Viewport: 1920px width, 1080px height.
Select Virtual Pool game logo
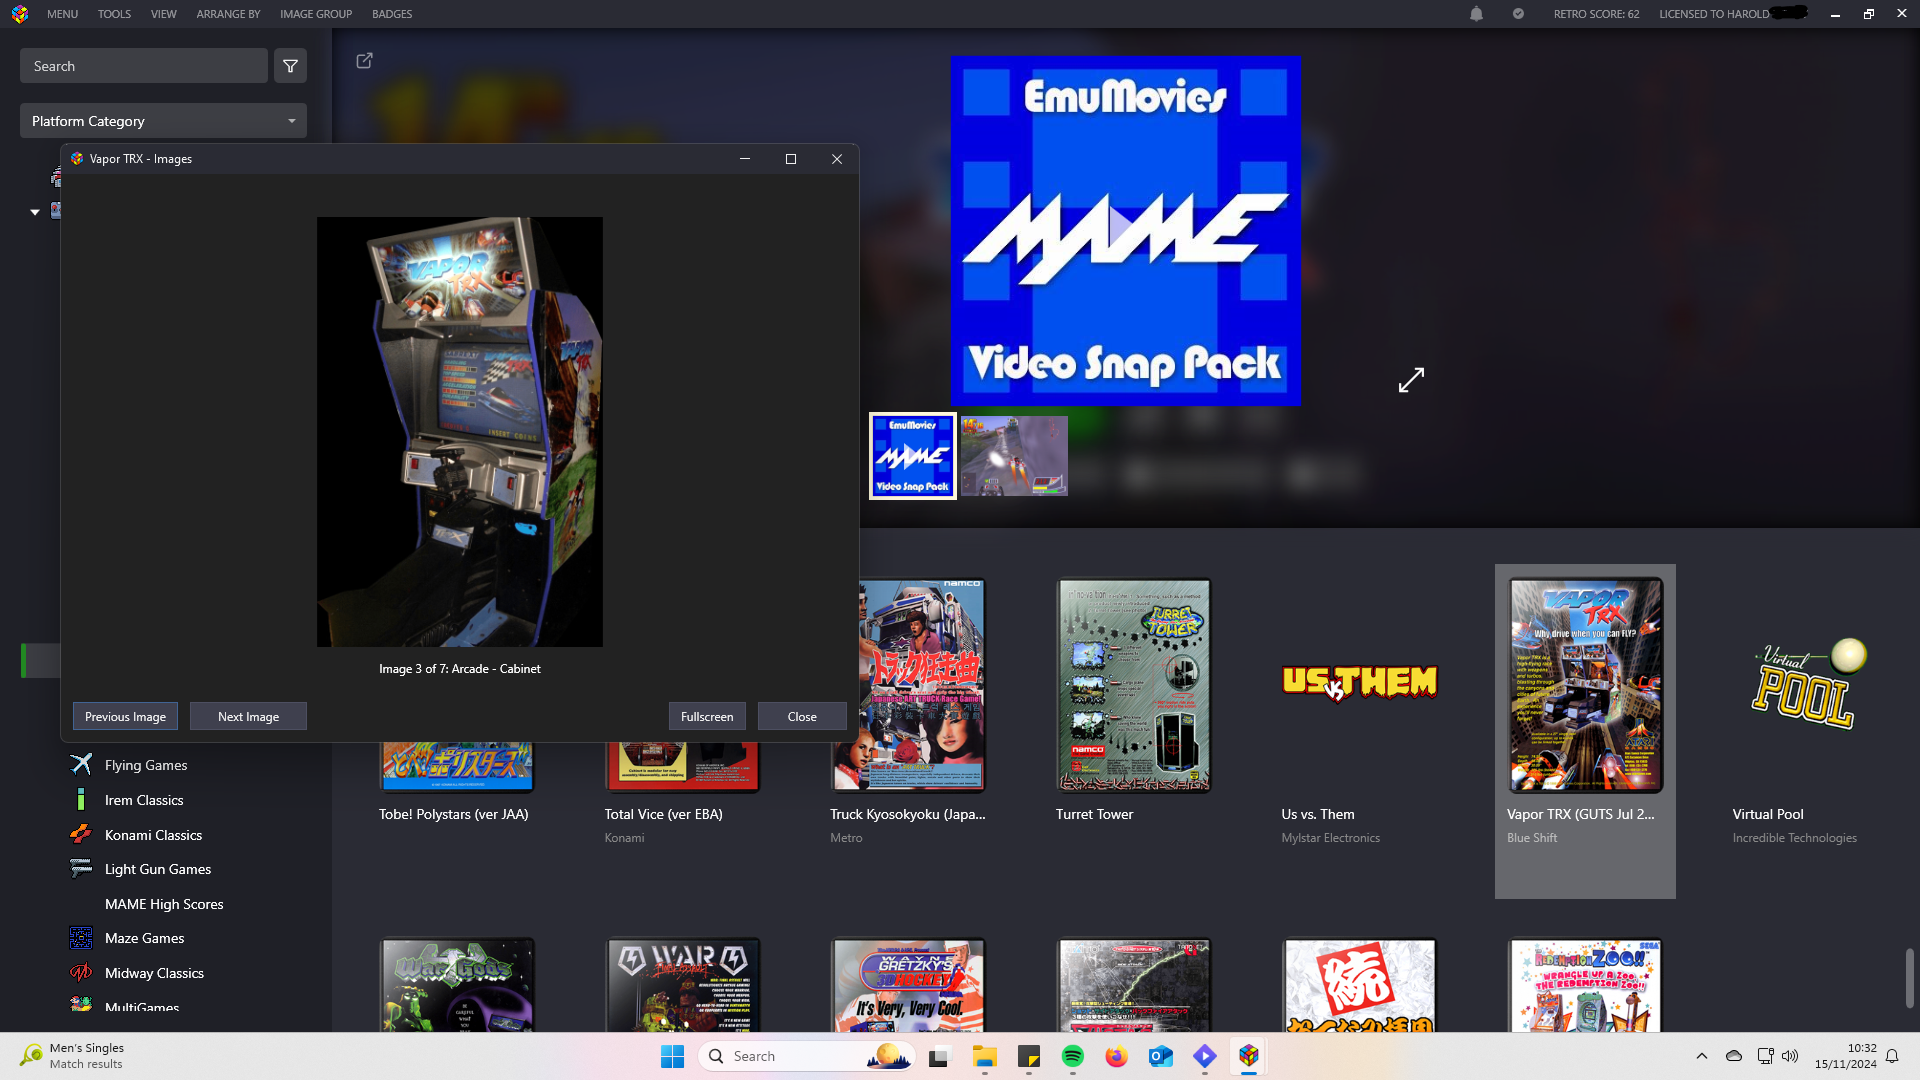[x=1810, y=684]
